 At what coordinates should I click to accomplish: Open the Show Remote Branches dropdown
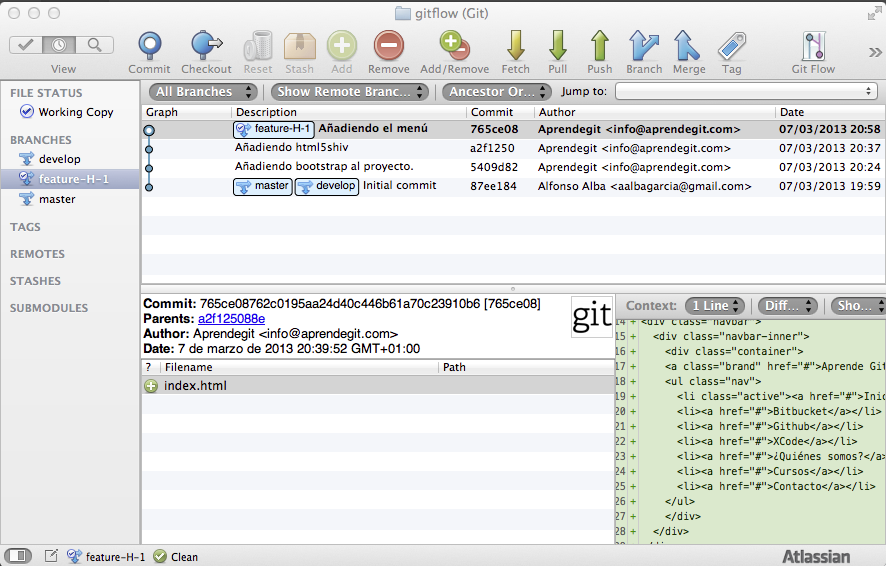tap(350, 92)
